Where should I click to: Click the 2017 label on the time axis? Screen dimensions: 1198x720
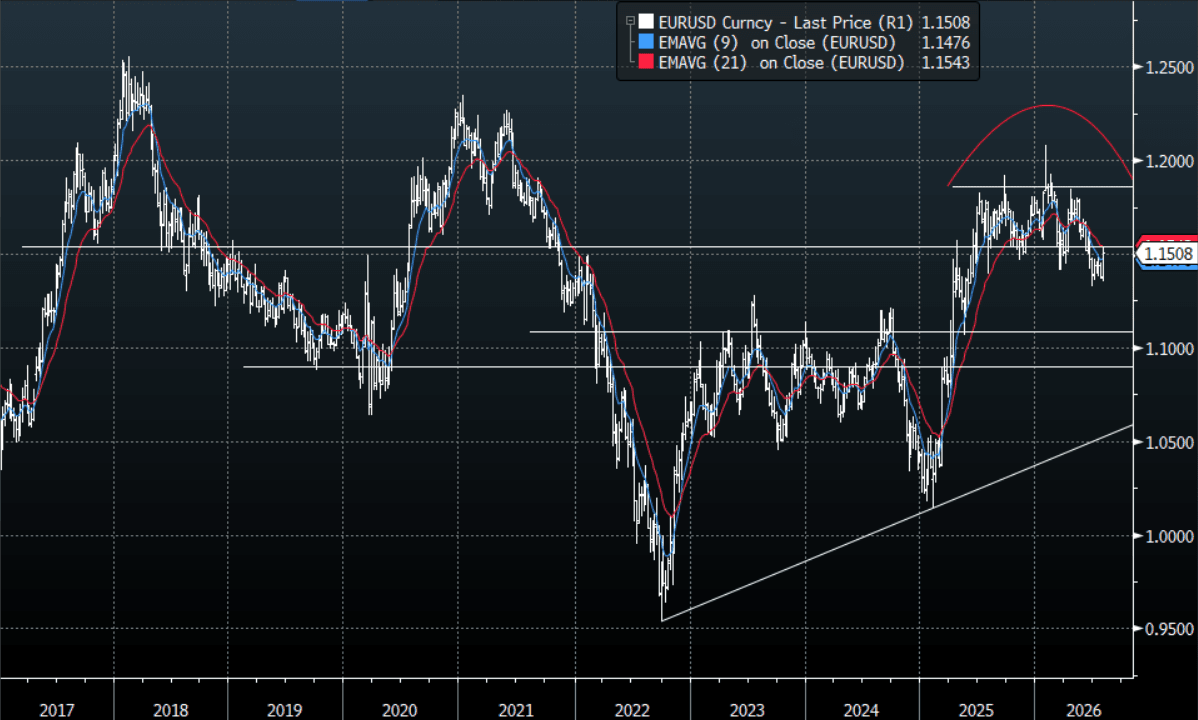pos(57,710)
